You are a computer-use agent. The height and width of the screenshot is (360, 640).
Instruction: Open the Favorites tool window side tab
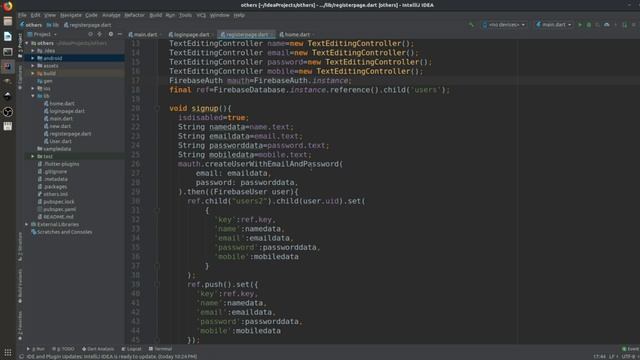coord(20,325)
